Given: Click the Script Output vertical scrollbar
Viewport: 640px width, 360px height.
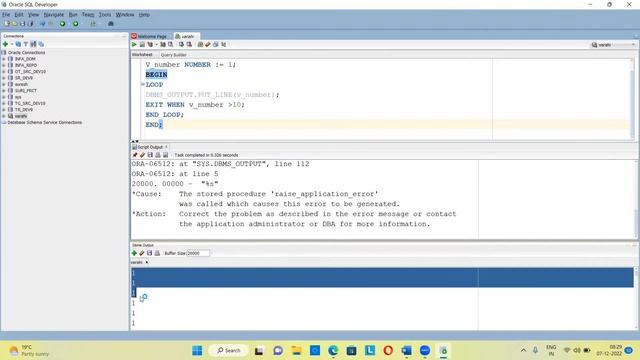Looking at the screenshot, I should coord(636,199).
